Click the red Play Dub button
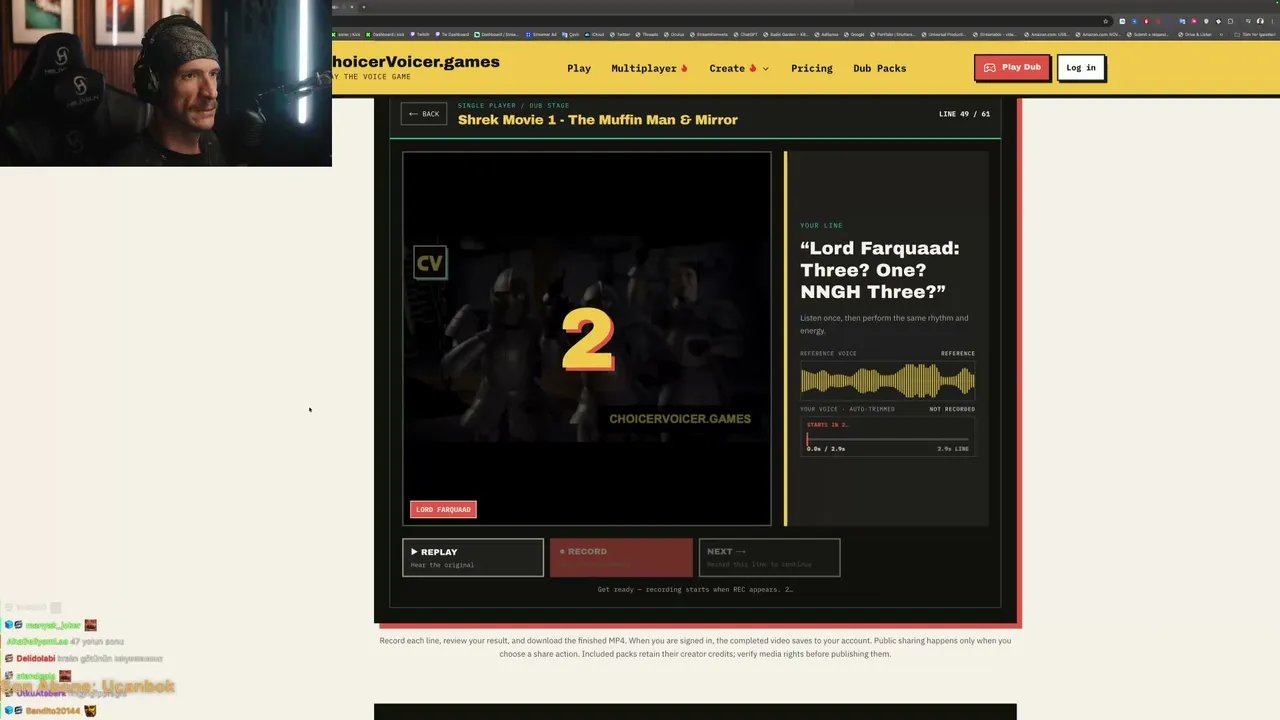This screenshot has height=720, width=1280. click(x=1012, y=67)
